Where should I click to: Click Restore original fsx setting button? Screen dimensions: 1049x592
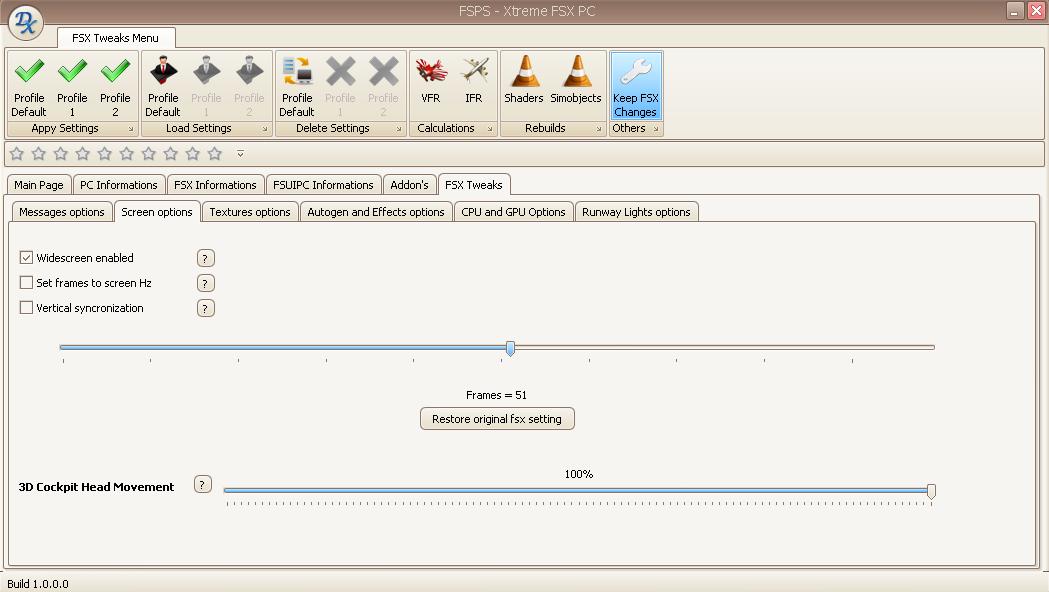pos(497,419)
